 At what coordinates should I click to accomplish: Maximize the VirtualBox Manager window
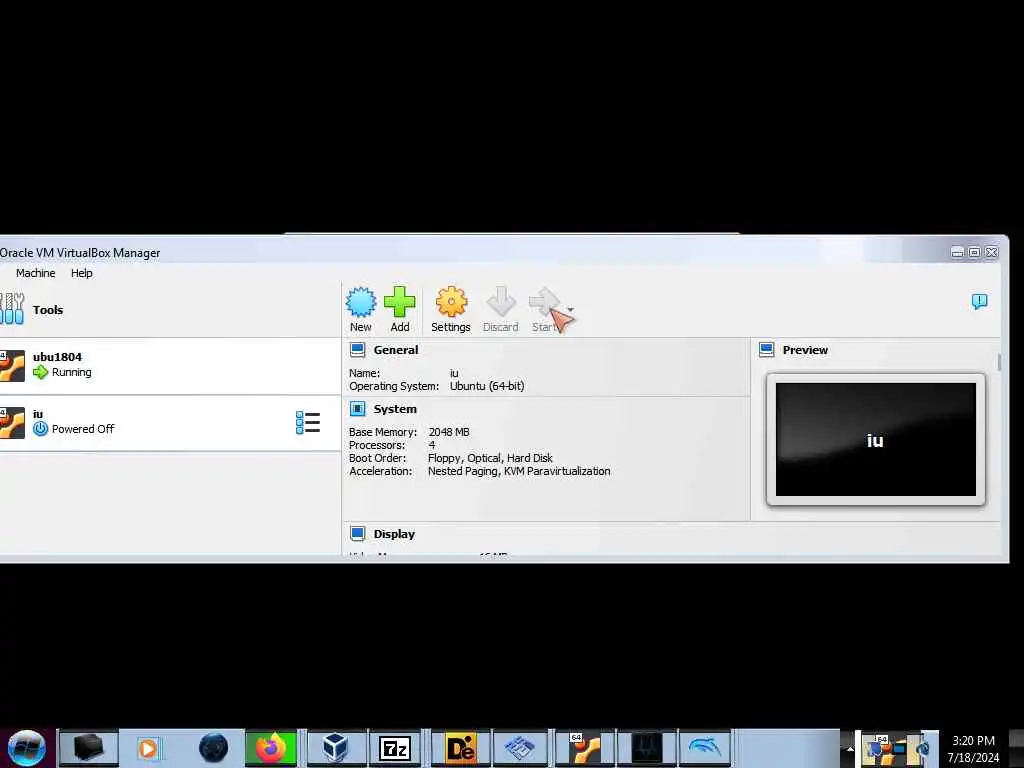[974, 252]
